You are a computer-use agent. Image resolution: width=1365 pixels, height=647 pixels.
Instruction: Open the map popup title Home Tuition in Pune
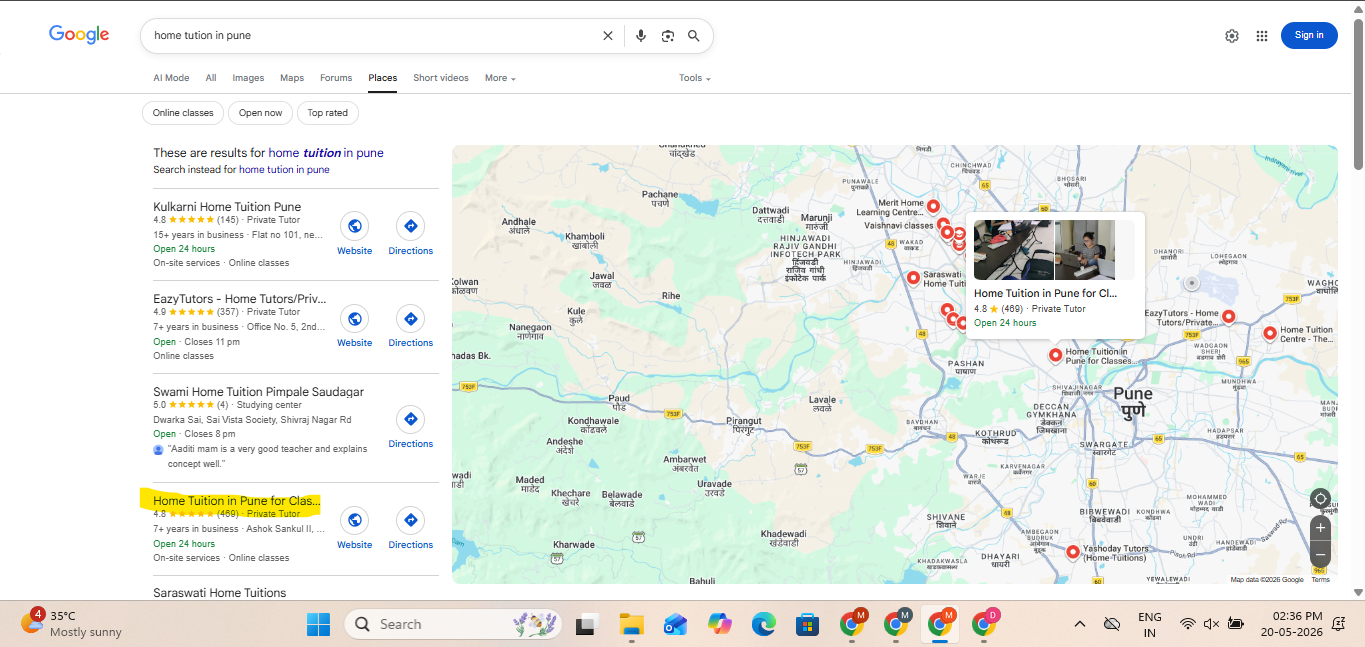coord(1045,294)
